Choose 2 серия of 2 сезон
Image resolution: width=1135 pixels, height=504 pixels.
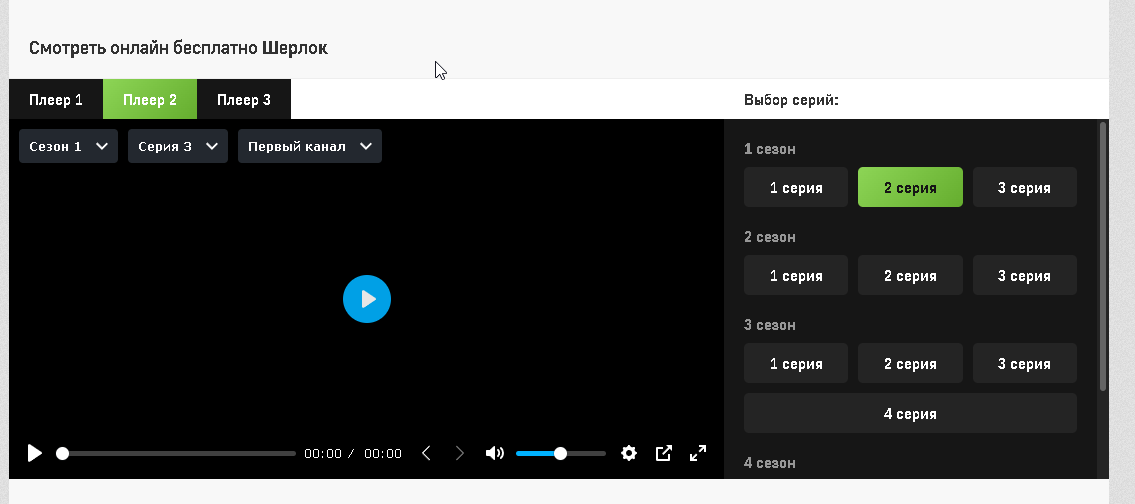click(x=910, y=275)
